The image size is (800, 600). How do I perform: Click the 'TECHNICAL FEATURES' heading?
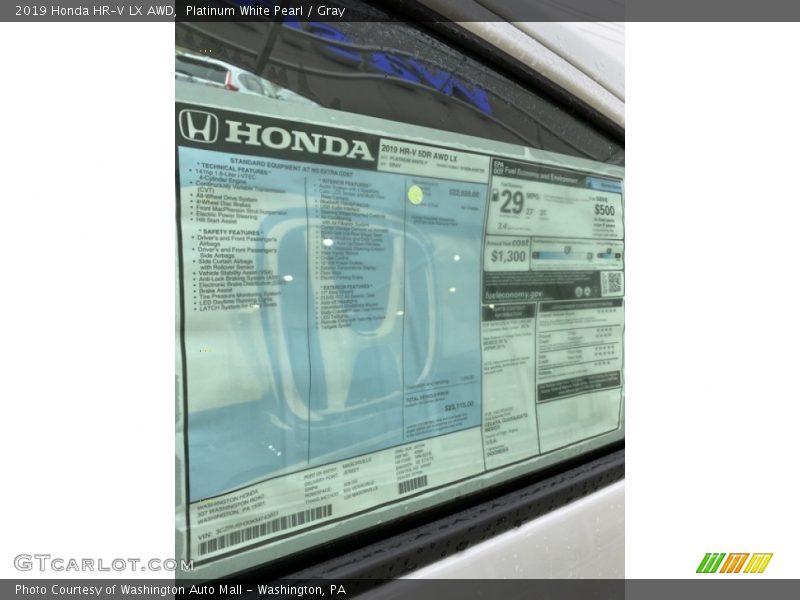(x=234, y=169)
